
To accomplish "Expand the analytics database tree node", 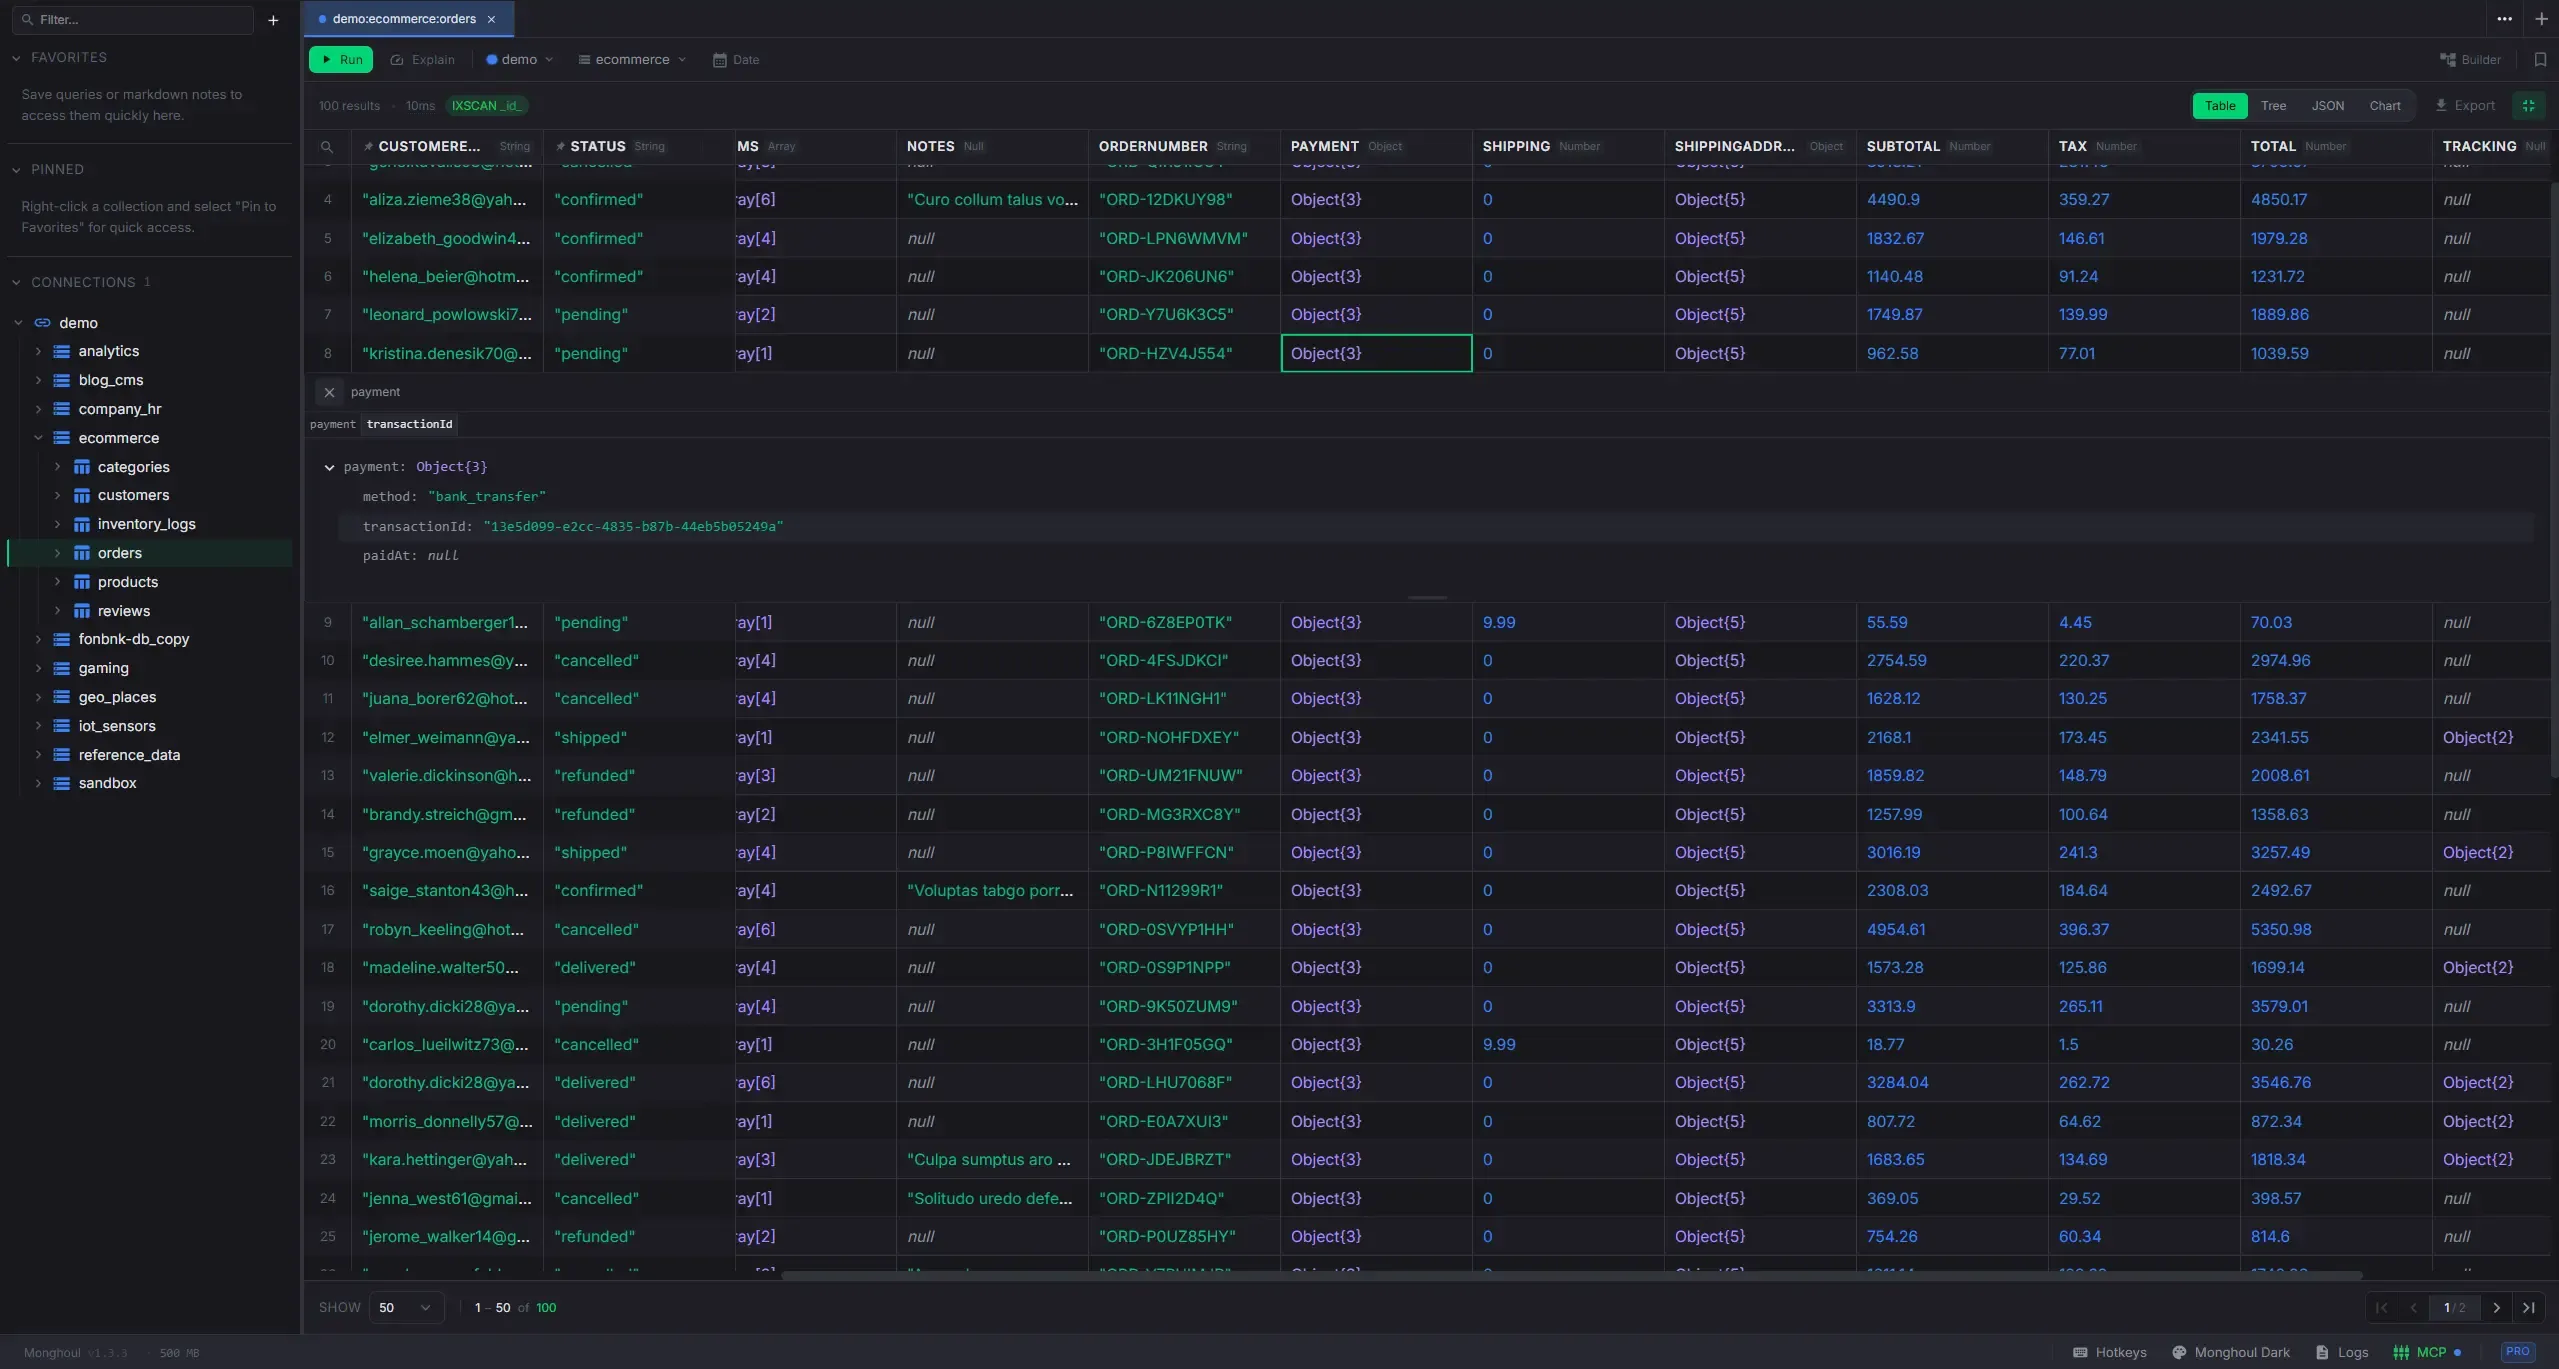I will pyautogui.click(x=38, y=352).
